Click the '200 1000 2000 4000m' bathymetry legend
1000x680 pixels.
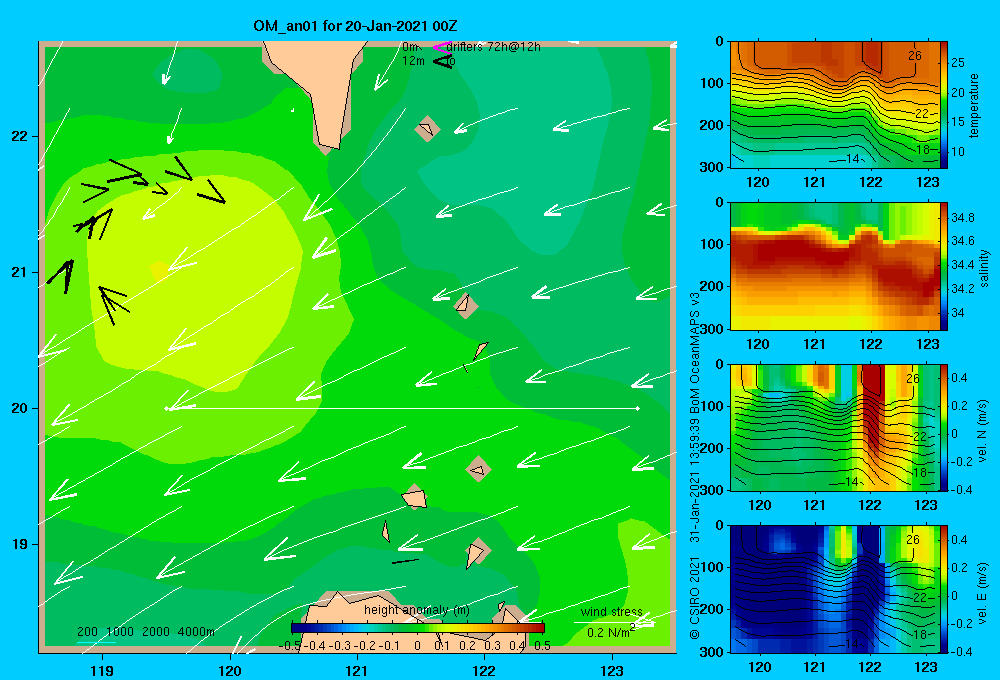point(146,632)
